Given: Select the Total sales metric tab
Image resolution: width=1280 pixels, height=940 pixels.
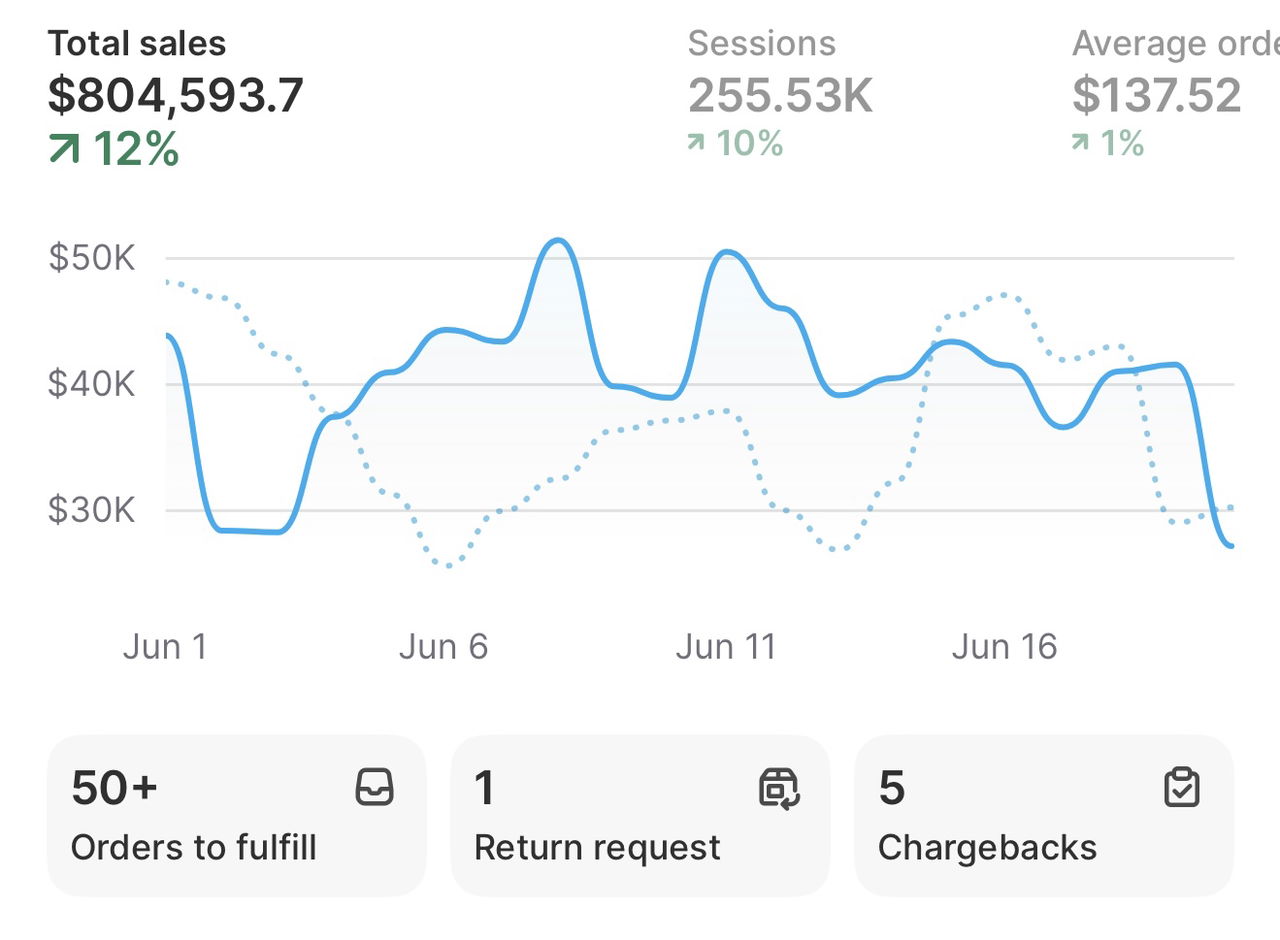Looking at the screenshot, I should pos(137,44).
